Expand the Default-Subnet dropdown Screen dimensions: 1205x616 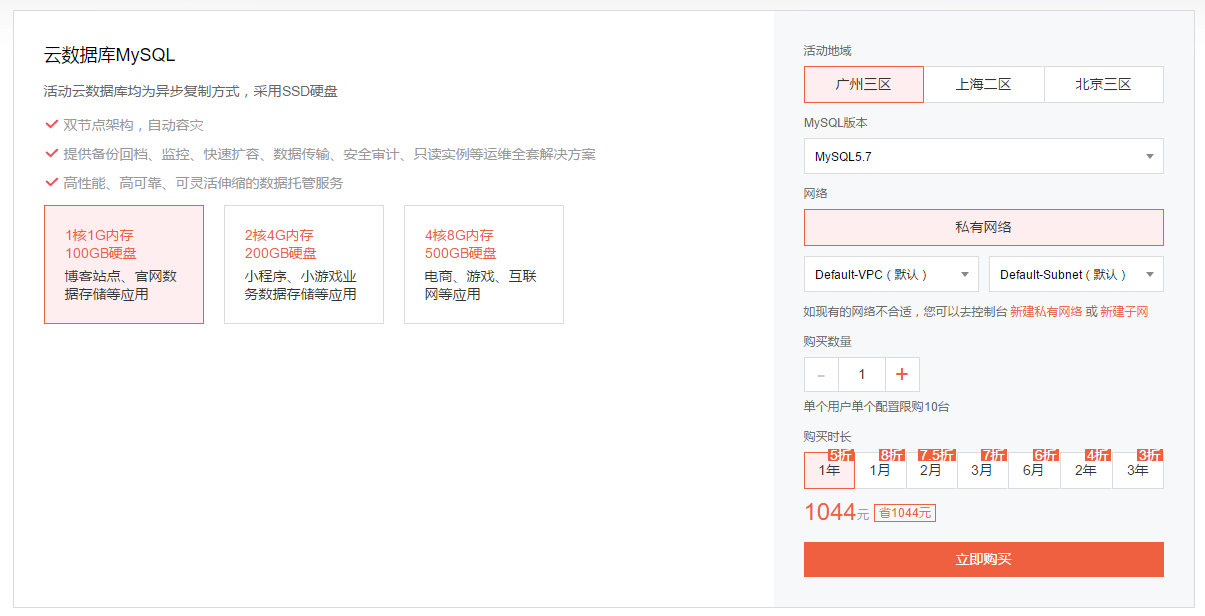click(1075, 274)
